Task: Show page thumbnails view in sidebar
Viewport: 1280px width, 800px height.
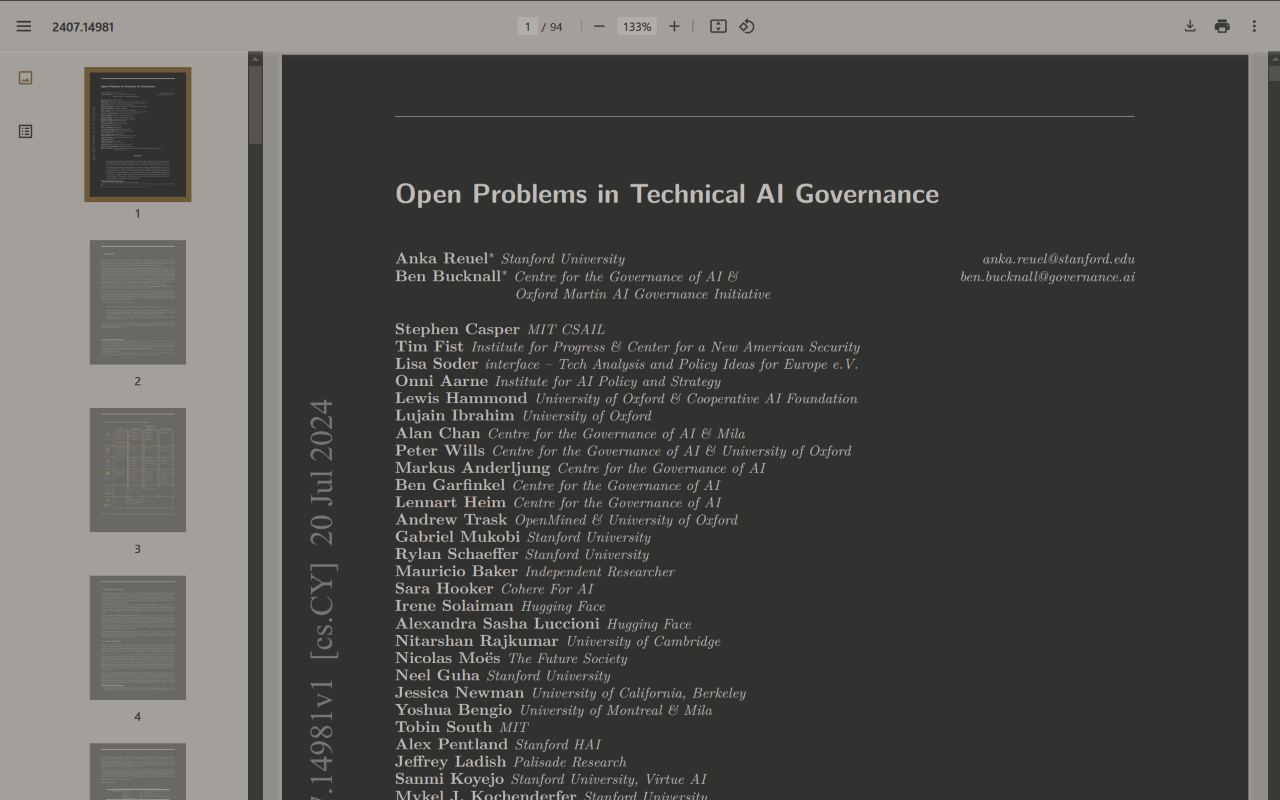Action: click(26, 78)
